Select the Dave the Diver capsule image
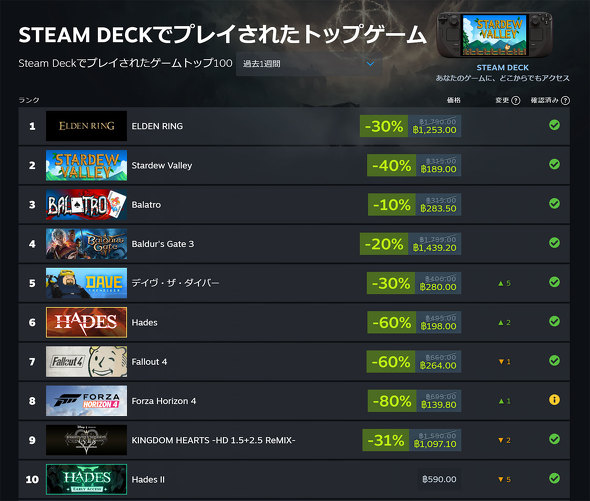Screen dimensions: 590x501 (x=87, y=283)
